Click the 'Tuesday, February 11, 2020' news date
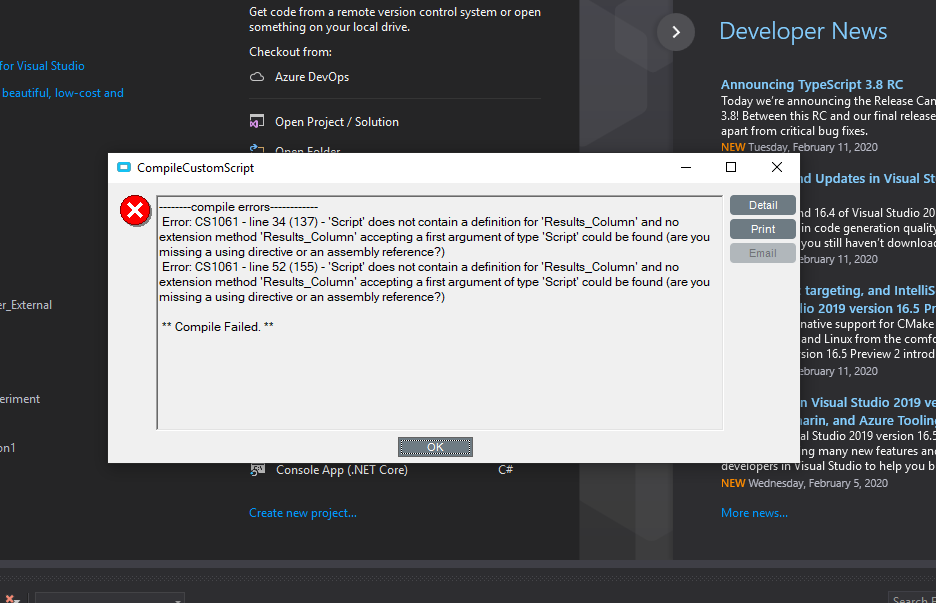936x603 pixels. point(812,147)
